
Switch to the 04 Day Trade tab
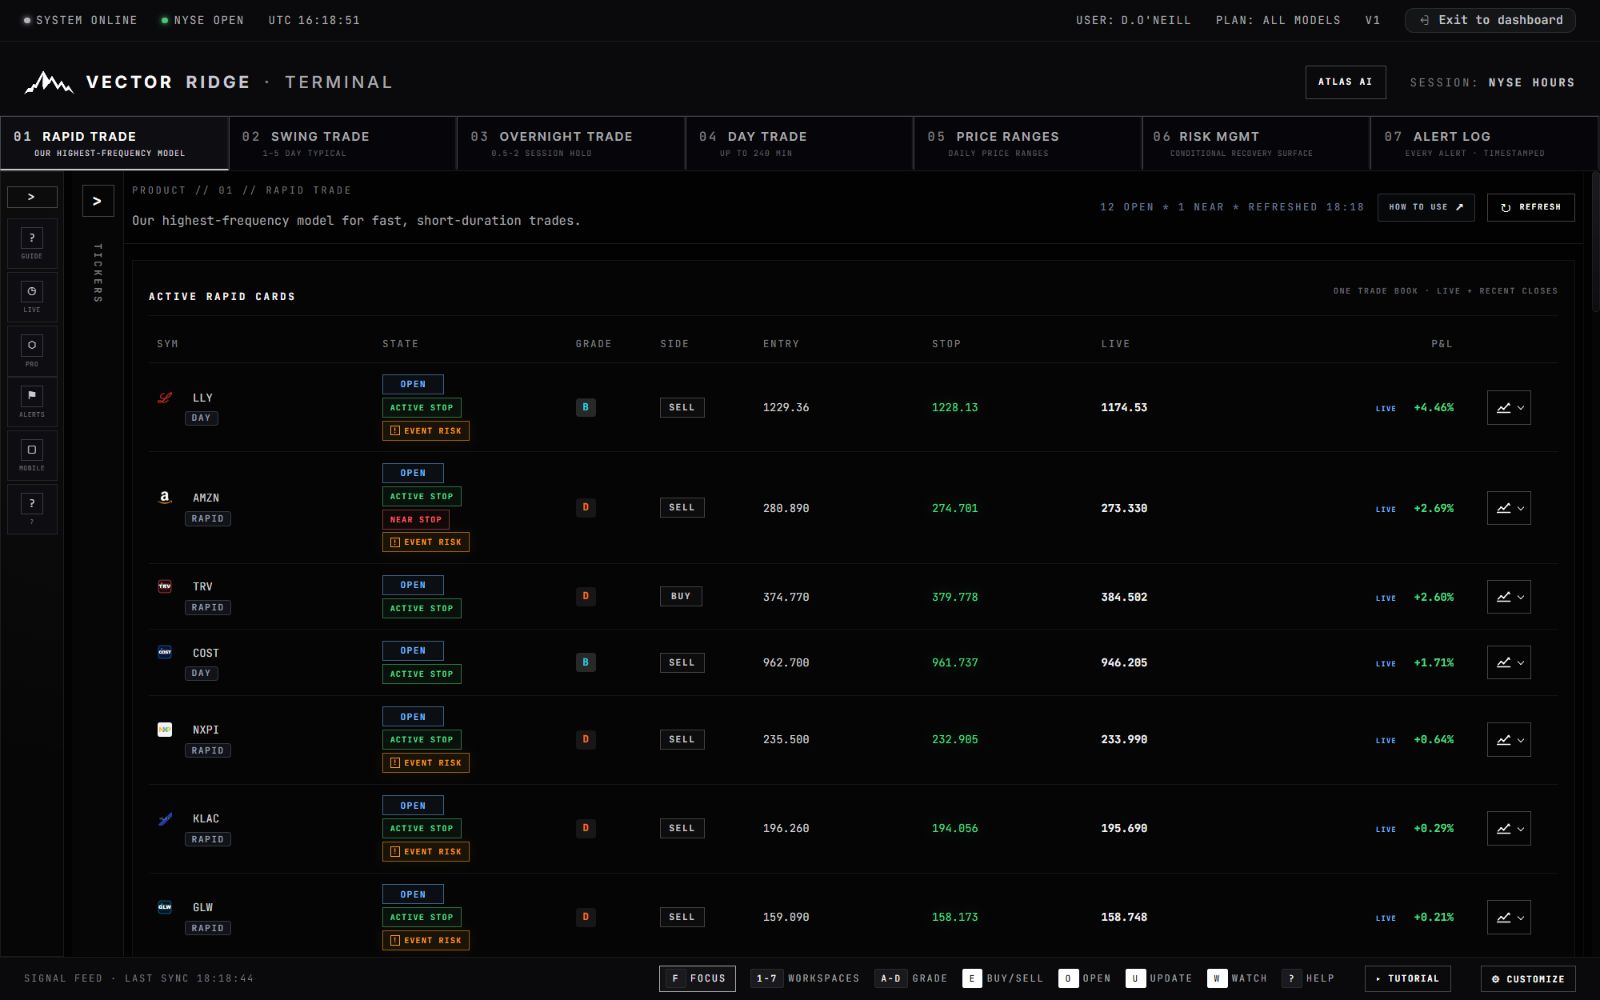pyautogui.click(x=799, y=143)
